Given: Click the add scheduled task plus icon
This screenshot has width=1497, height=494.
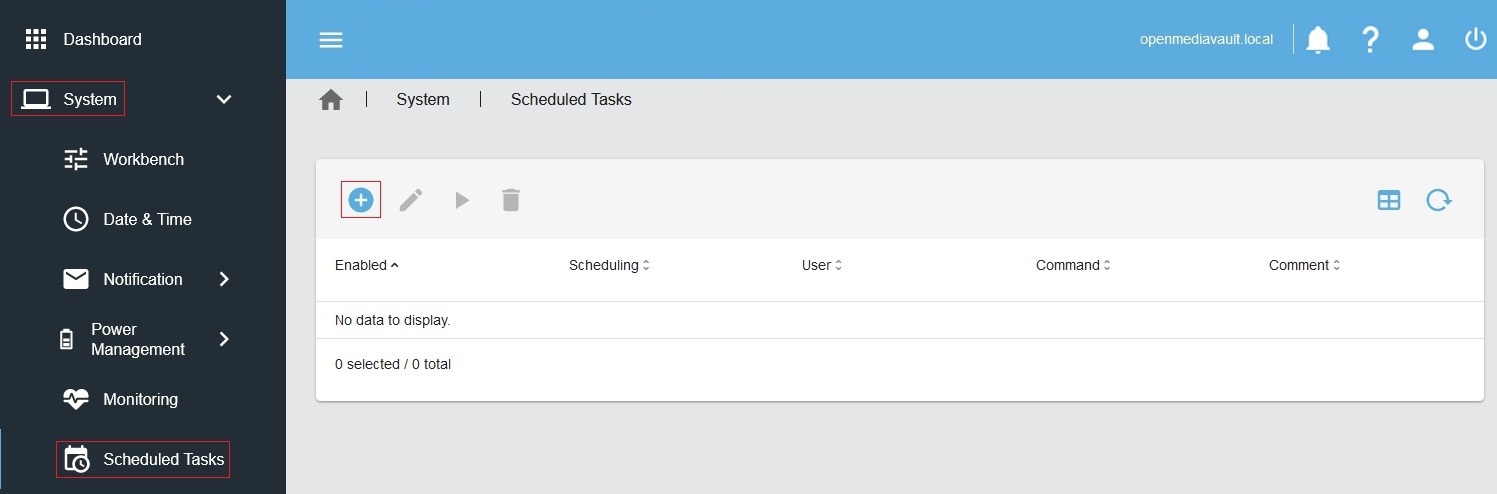Looking at the screenshot, I should tap(360, 200).
